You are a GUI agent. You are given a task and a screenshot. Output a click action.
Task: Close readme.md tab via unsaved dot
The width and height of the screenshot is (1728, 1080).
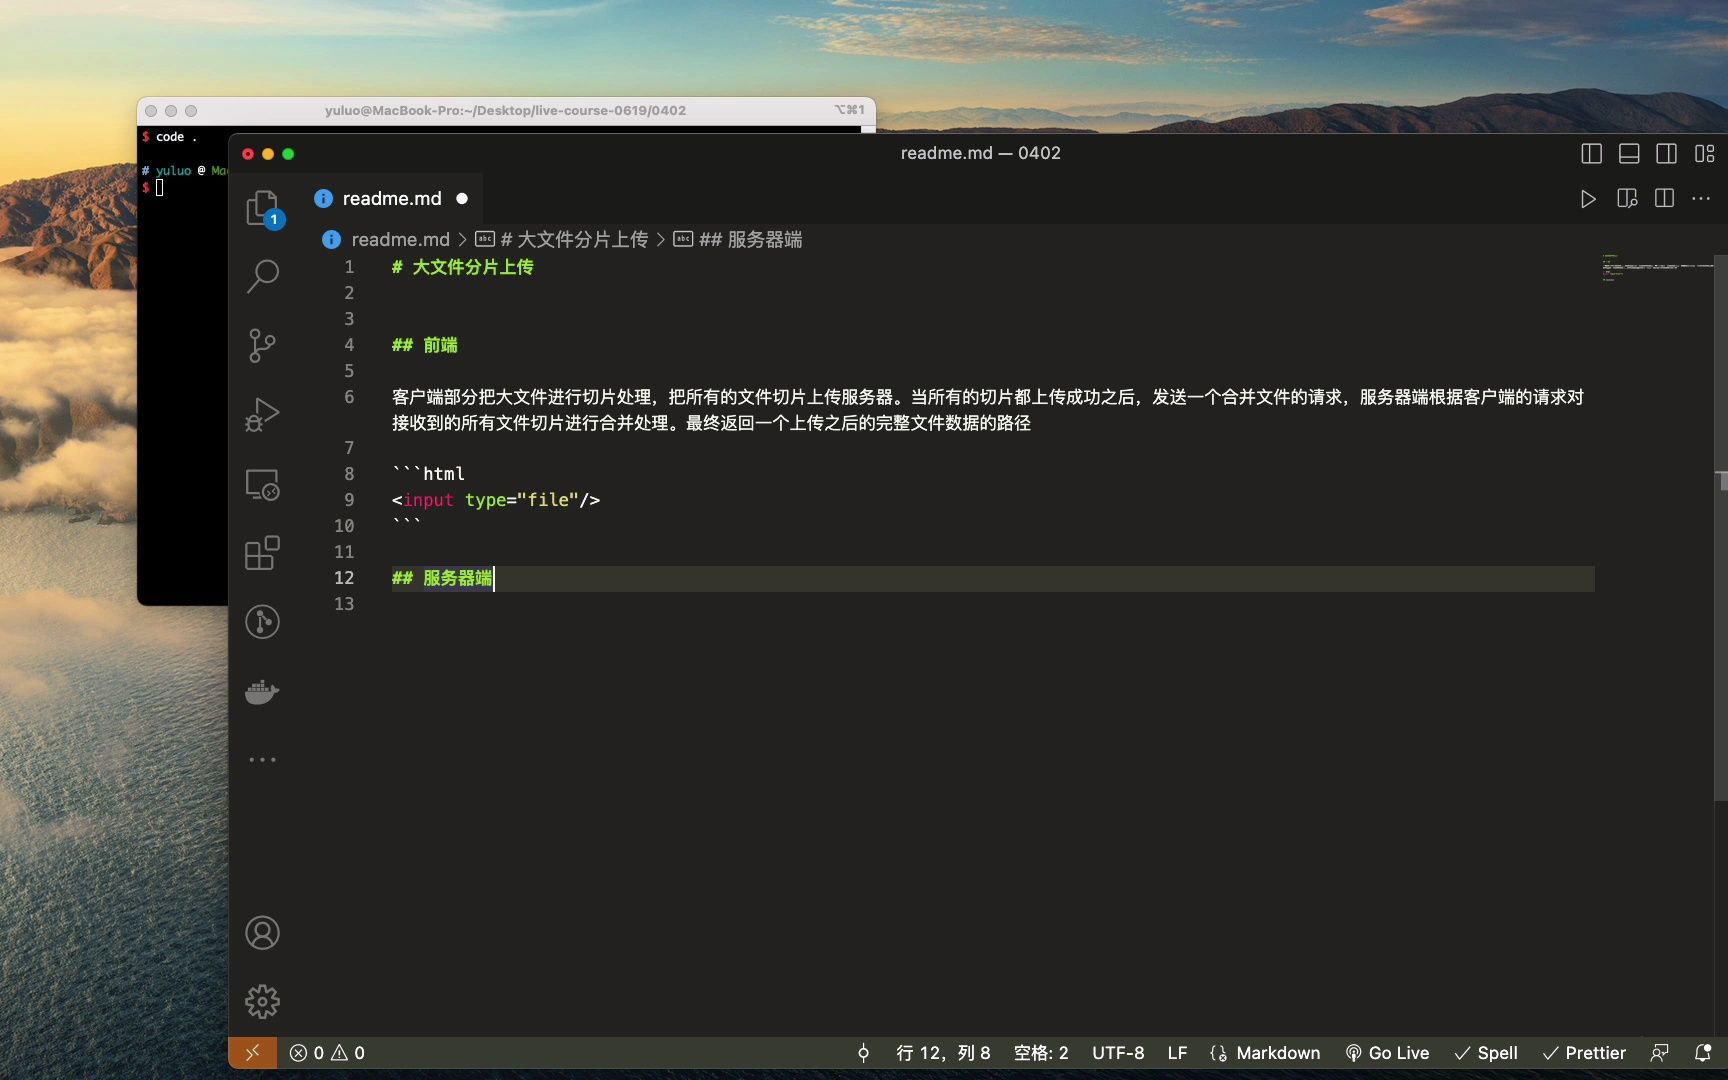[x=462, y=199]
